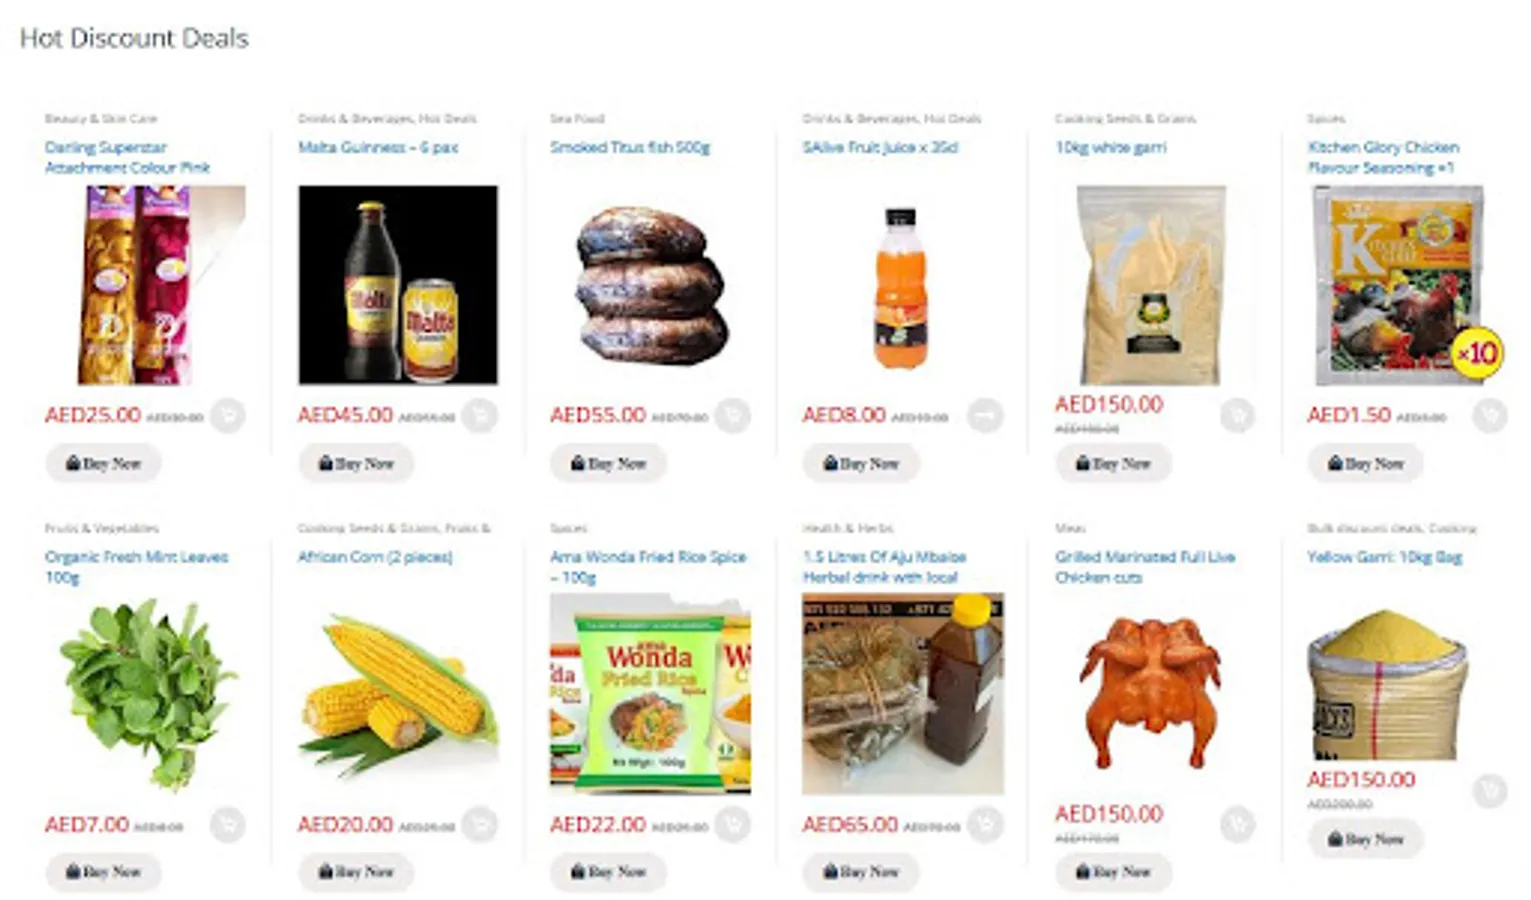Add 10kg white garri with cart icon
The height and width of the screenshot is (900, 1531).
(x=1237, y=415)
